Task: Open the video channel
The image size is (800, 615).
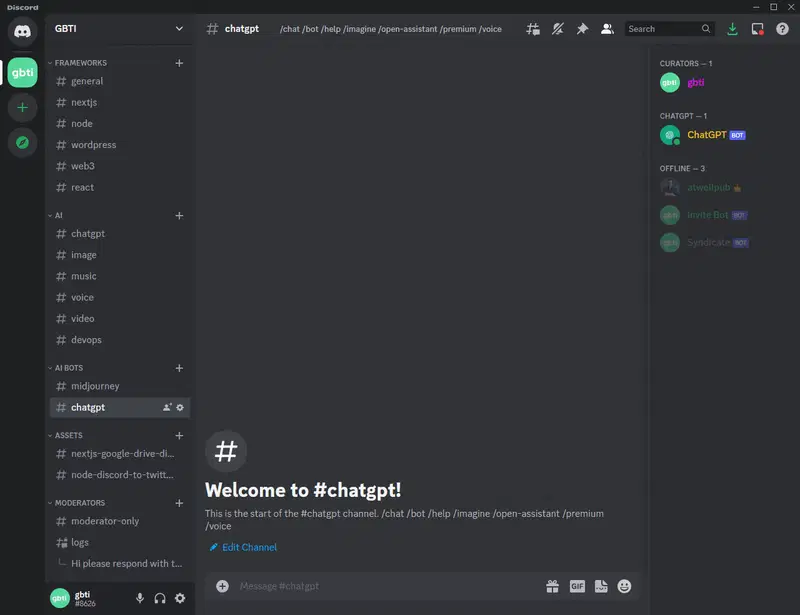Action: (x=120, y=319)
